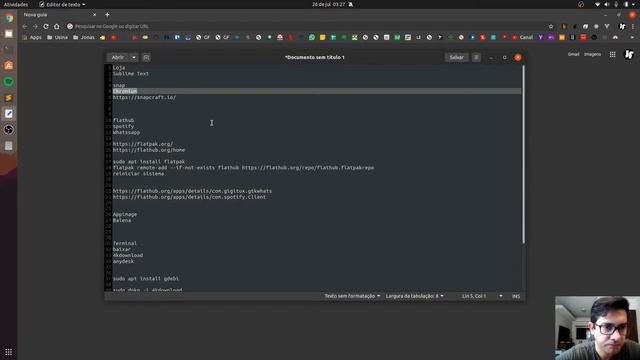The width and height of the screenshot is (640, 360).
Task: Open the 'Editor de texto' app menu
Action: 62,4
